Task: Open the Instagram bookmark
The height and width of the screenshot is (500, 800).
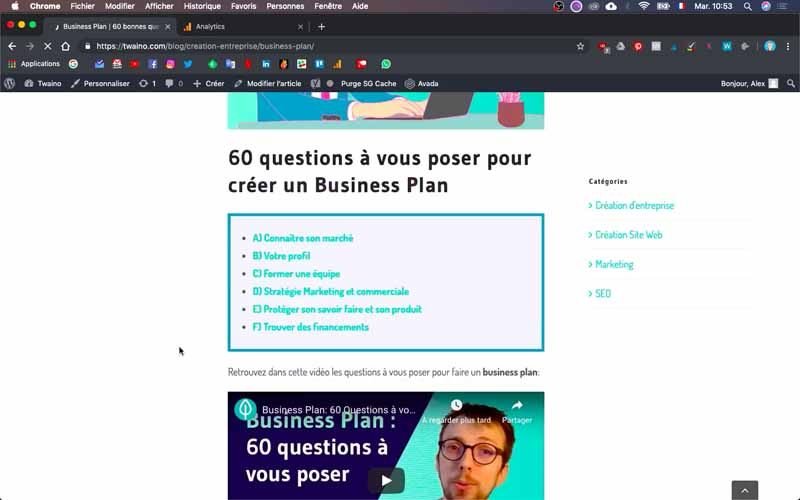Action: tap(170, 64)
